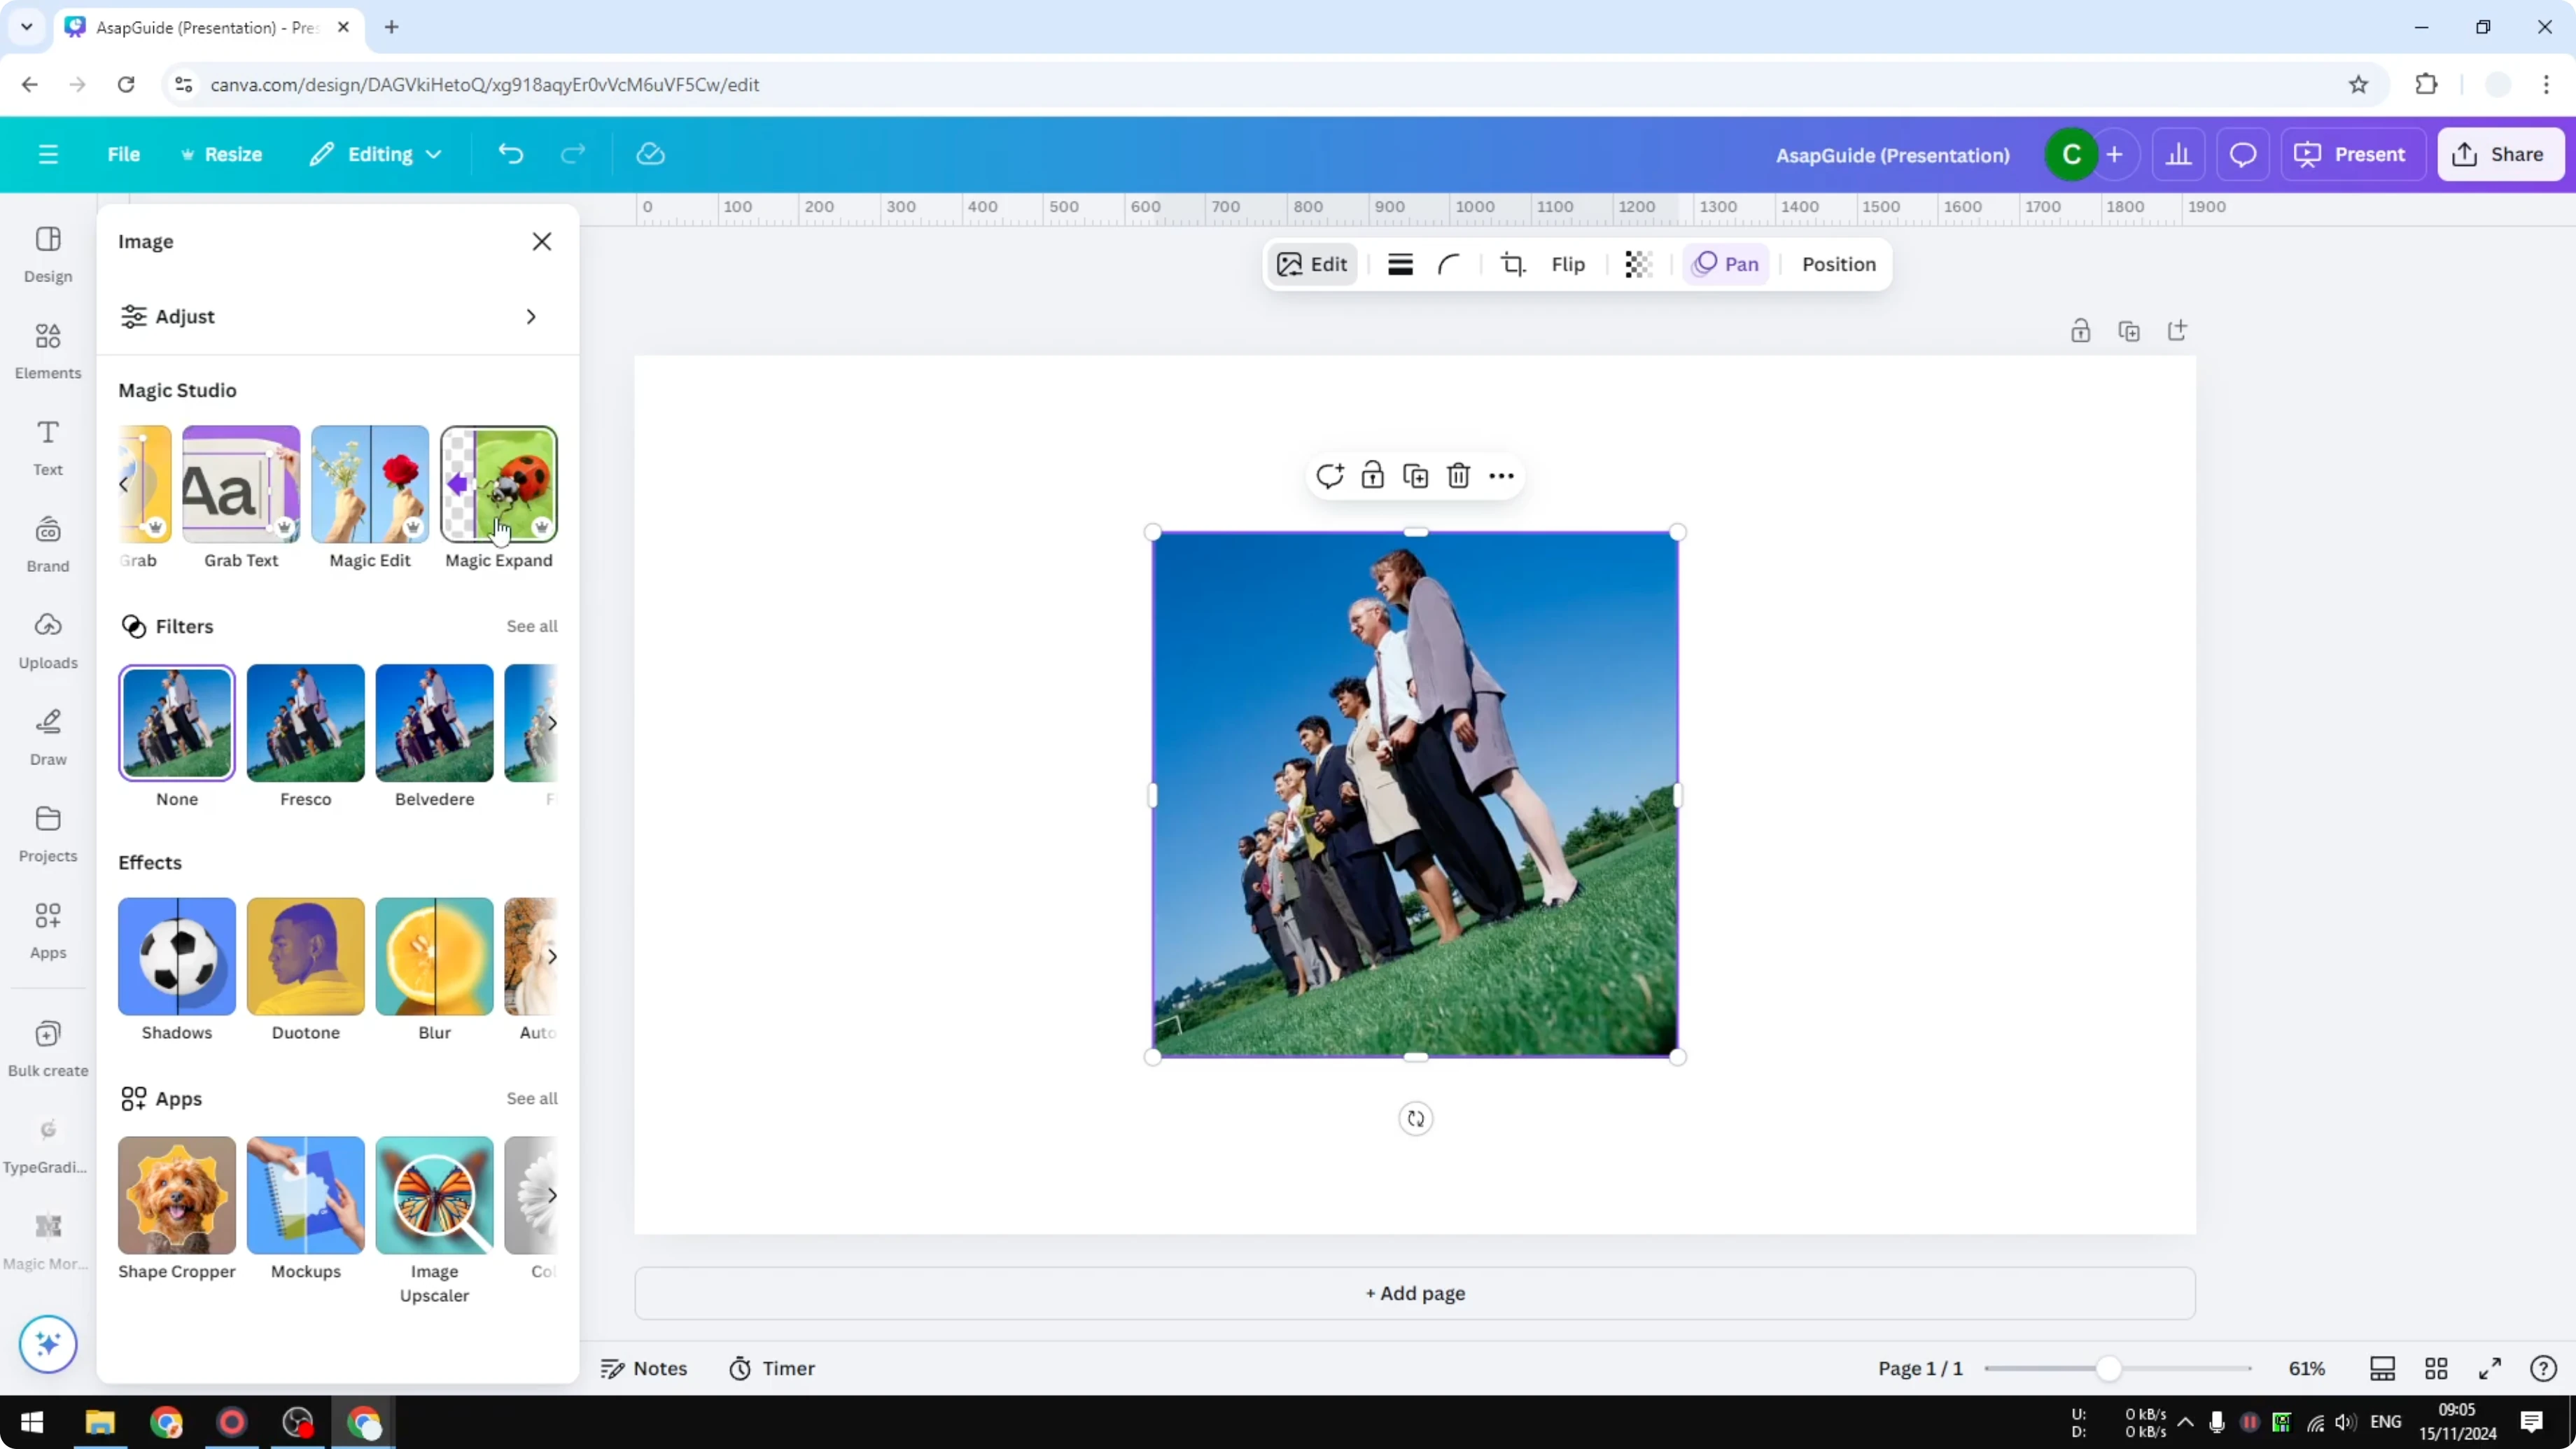This screenshot has height=1449, width=2576.
Task: Open grid view from the status bar
Action: [x=2436, y=1368]
